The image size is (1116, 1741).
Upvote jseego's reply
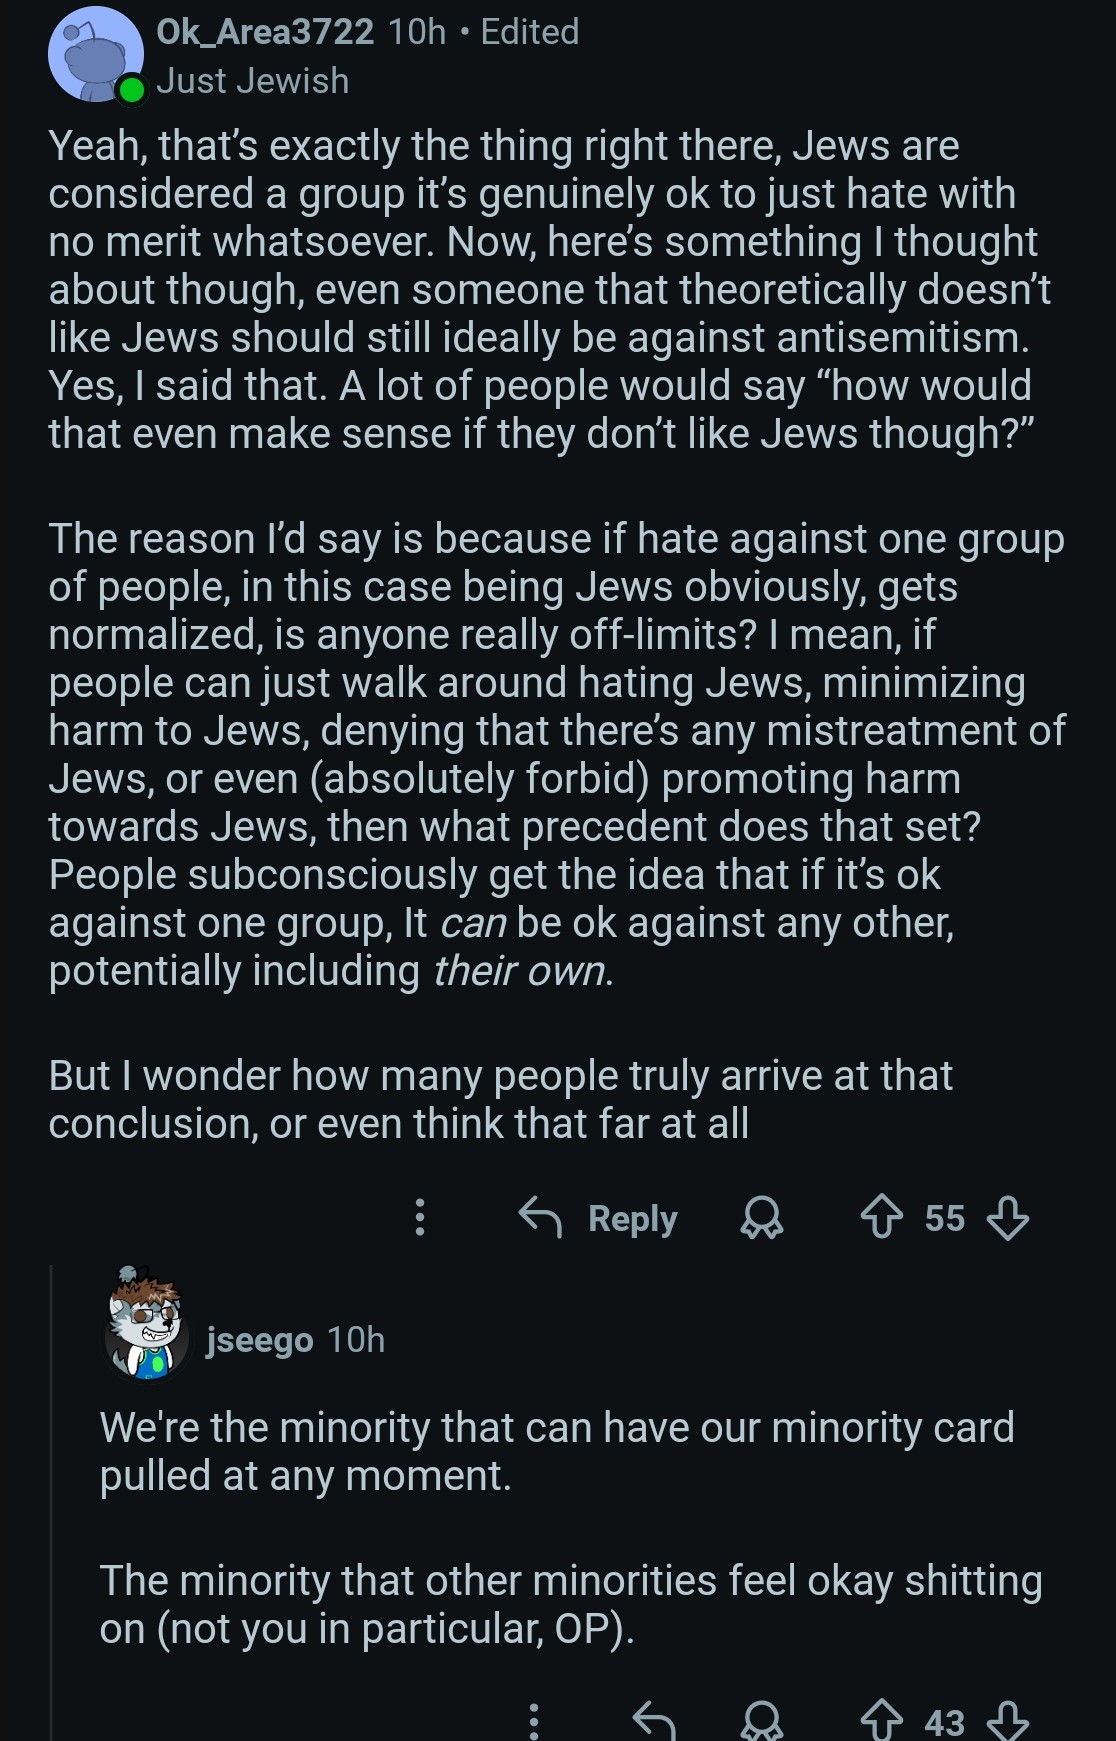click(x=881, y=1720)
